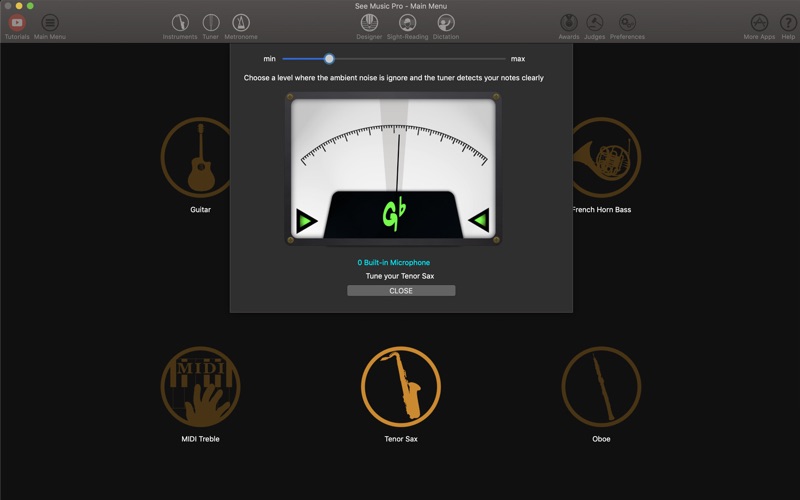800x500 pixels.
Task: Open the Dictation toolbar icon
Action: coord(446,23)
